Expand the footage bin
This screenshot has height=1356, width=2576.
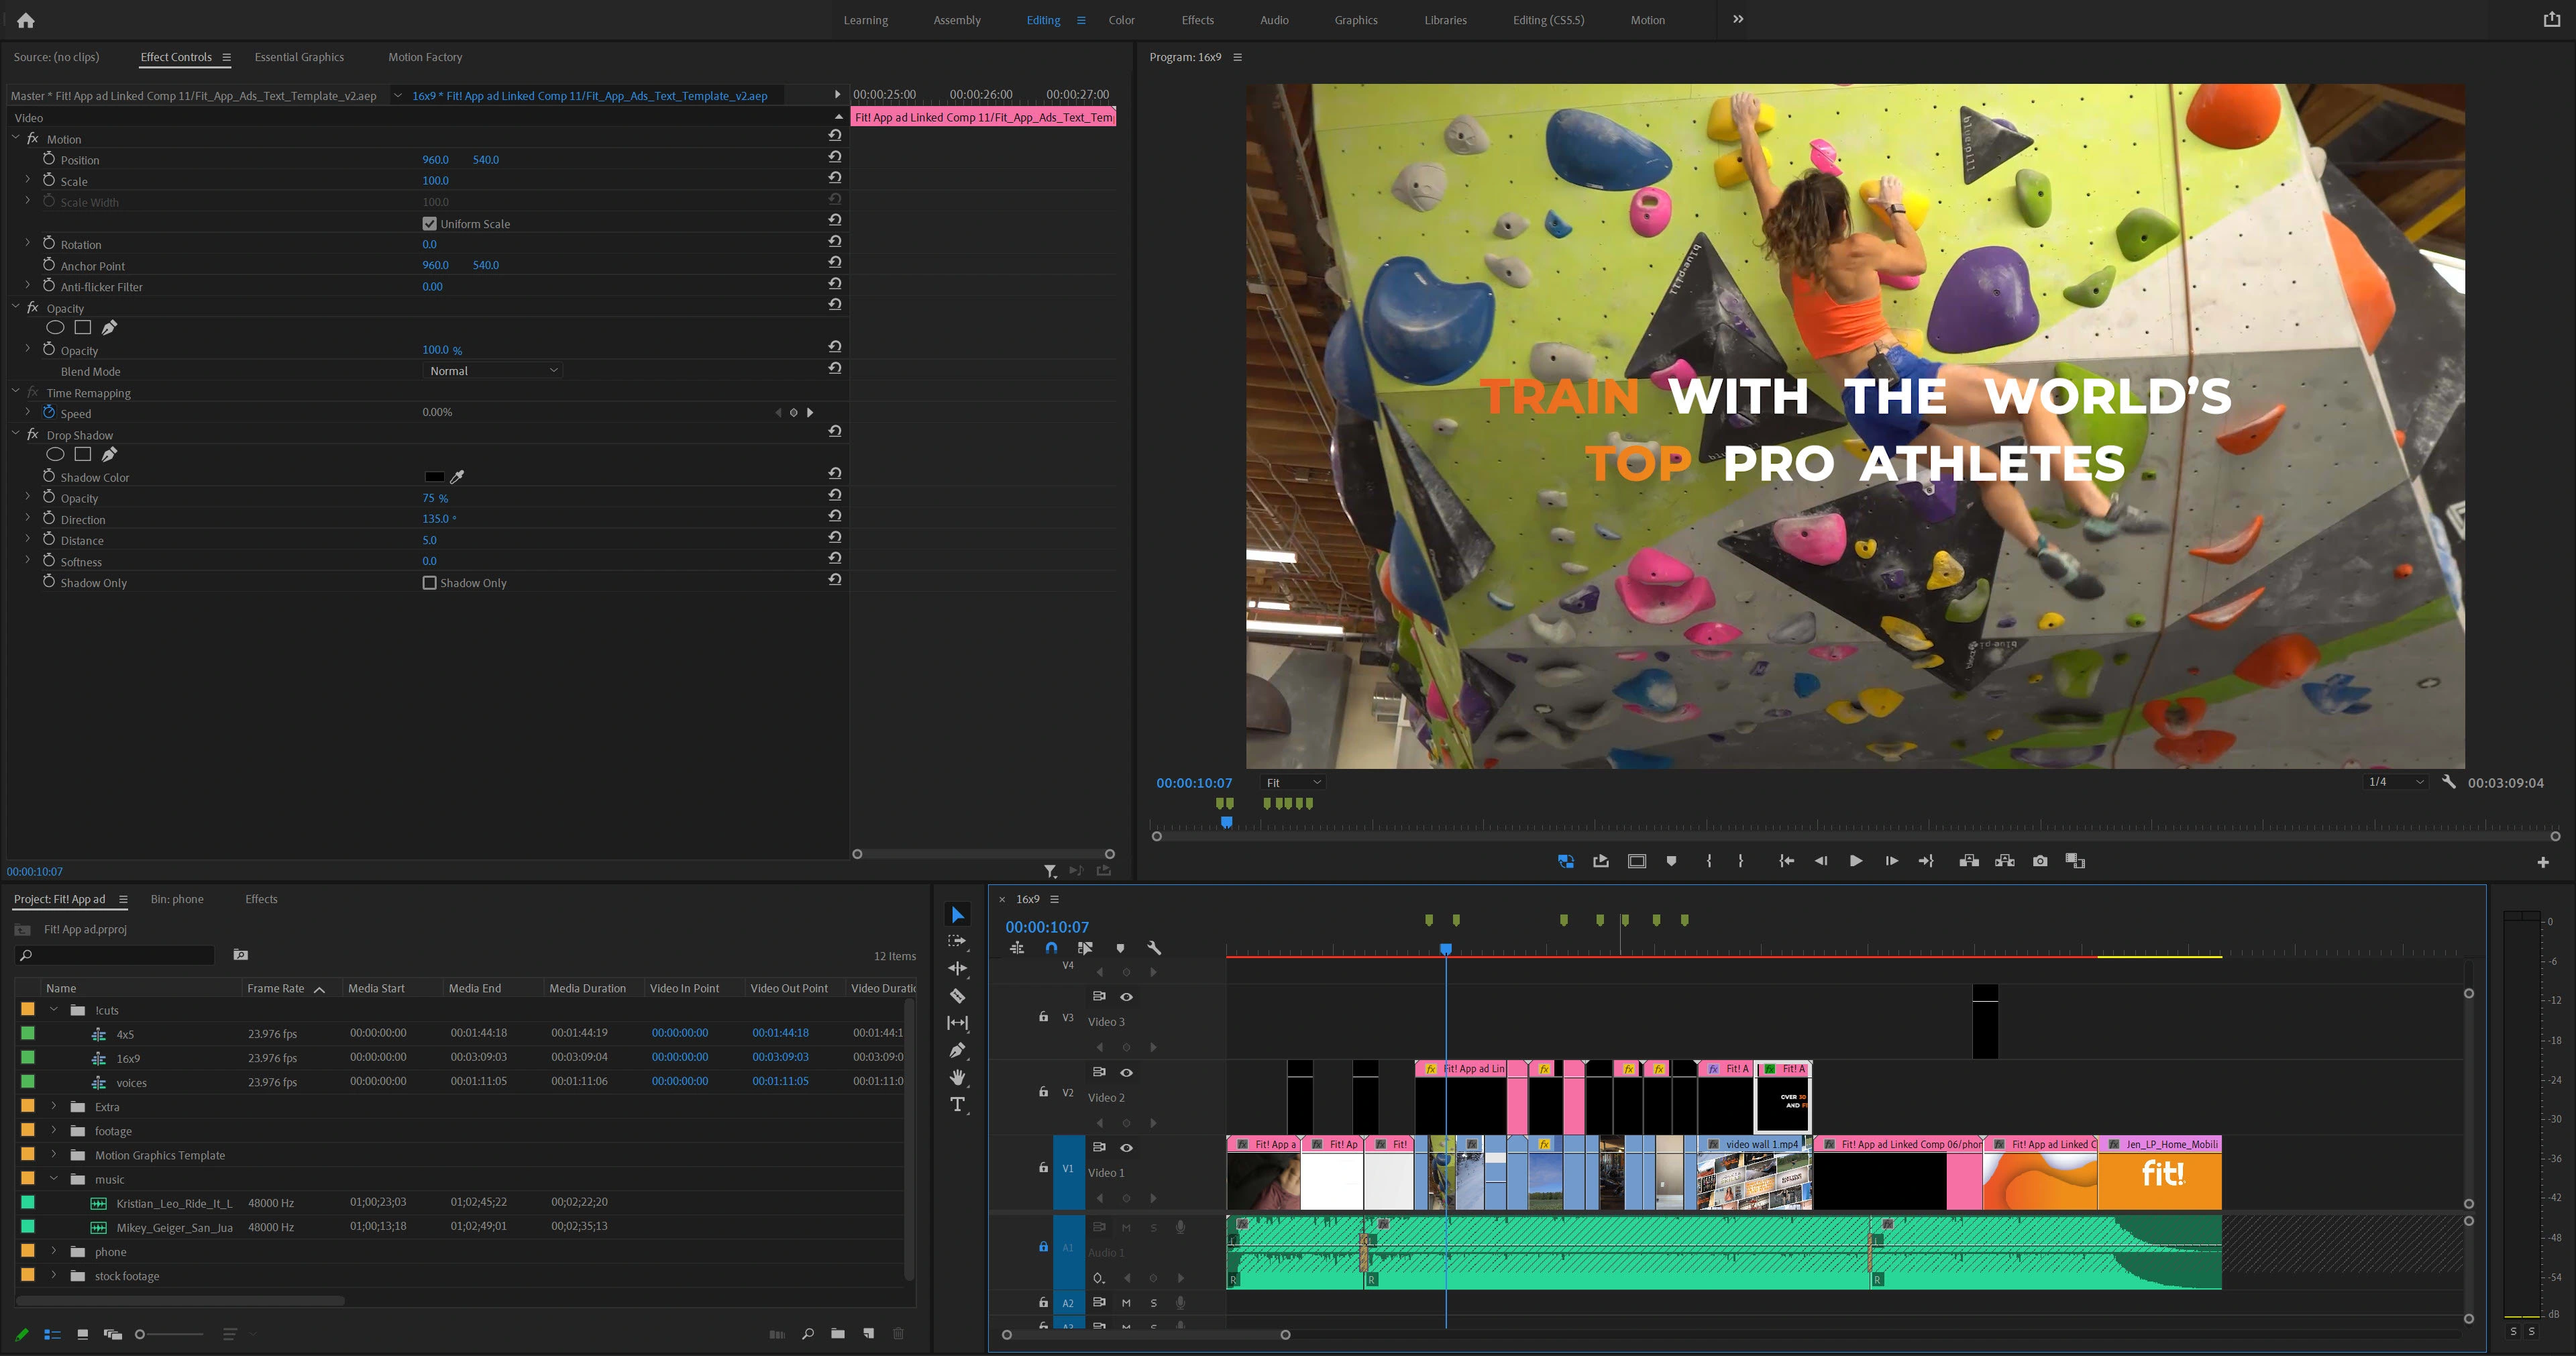[54, 1131]
